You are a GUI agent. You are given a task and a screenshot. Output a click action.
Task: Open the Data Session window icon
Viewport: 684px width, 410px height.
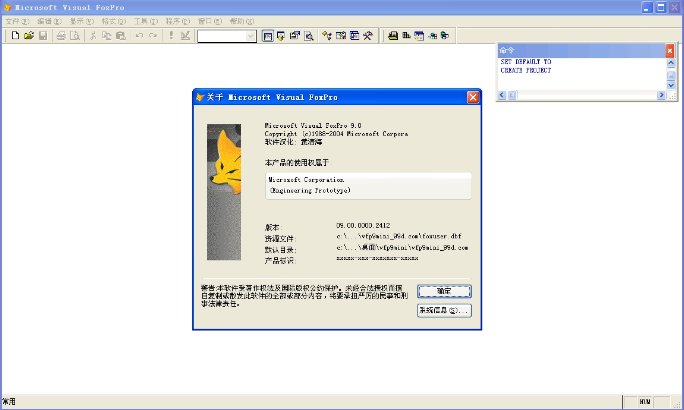tap(281, 36)
